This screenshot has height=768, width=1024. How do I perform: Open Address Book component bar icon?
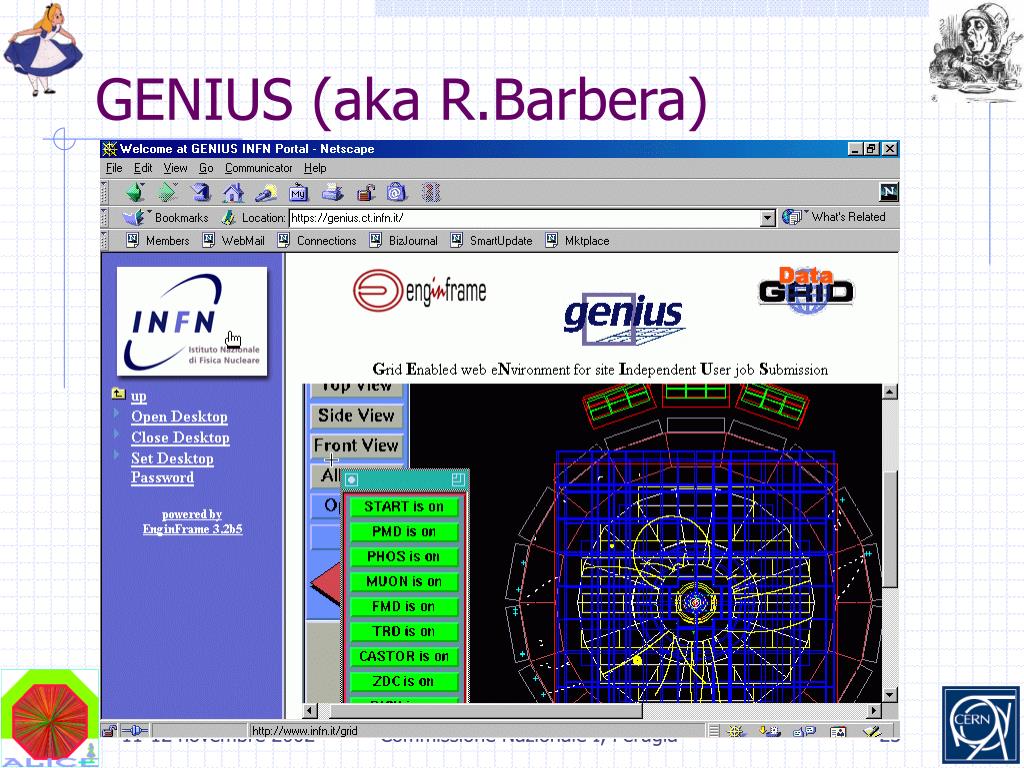click(x=838, y=731)
